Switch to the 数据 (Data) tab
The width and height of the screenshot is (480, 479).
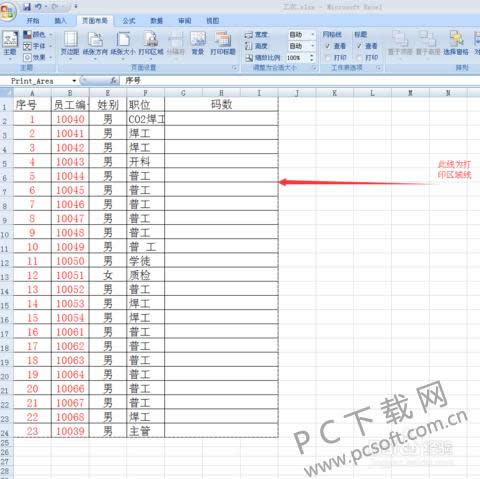coord(156,21)
